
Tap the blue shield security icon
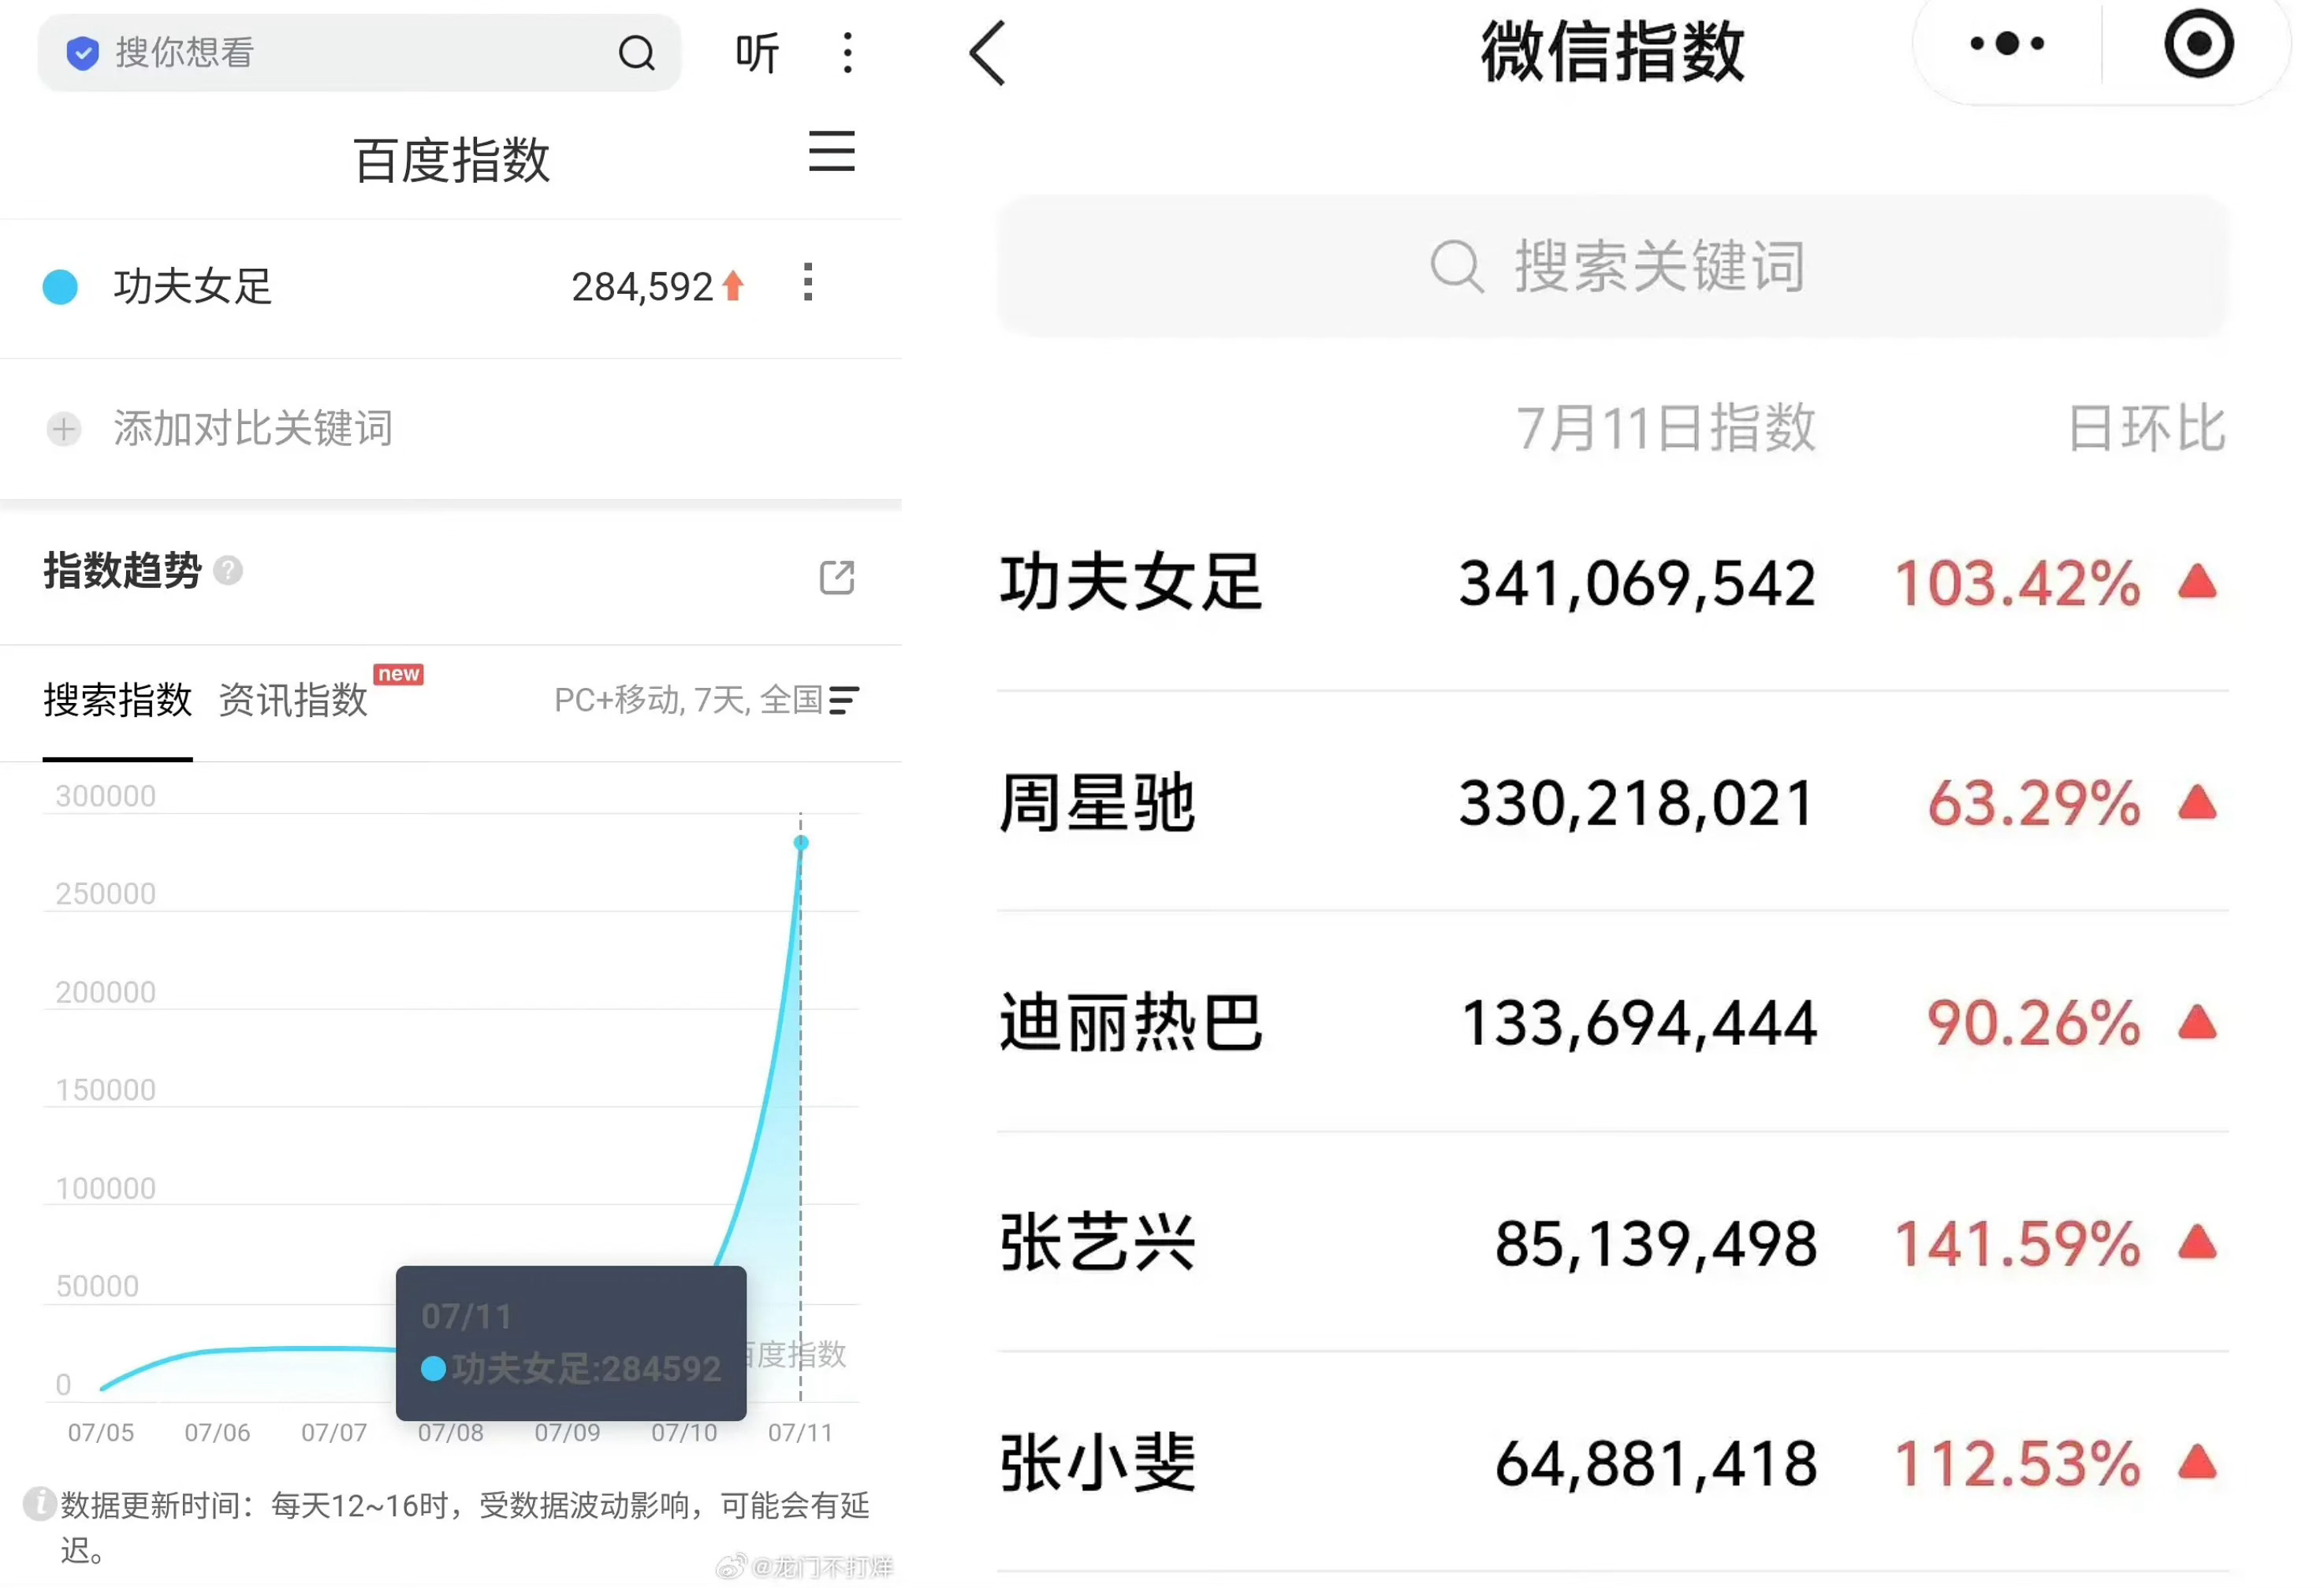pyautogui.click(x=82, y=53)
